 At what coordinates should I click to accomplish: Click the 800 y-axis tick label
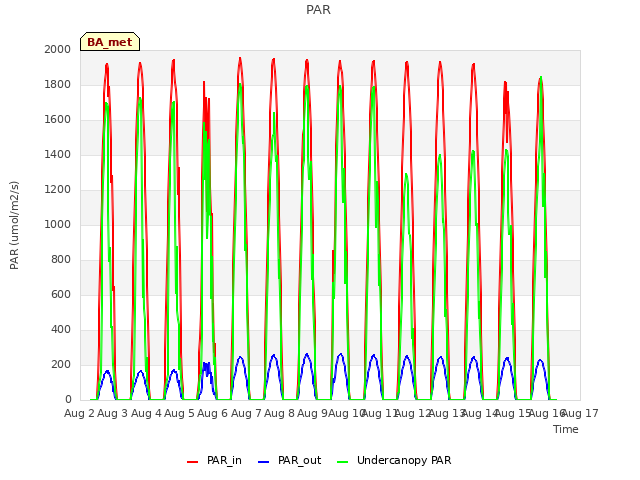[61, 260]
